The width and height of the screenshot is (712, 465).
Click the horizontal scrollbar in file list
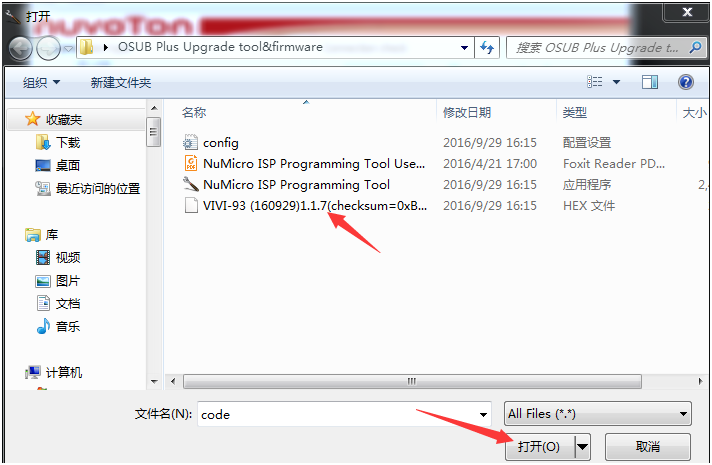[x=412, y=381]
